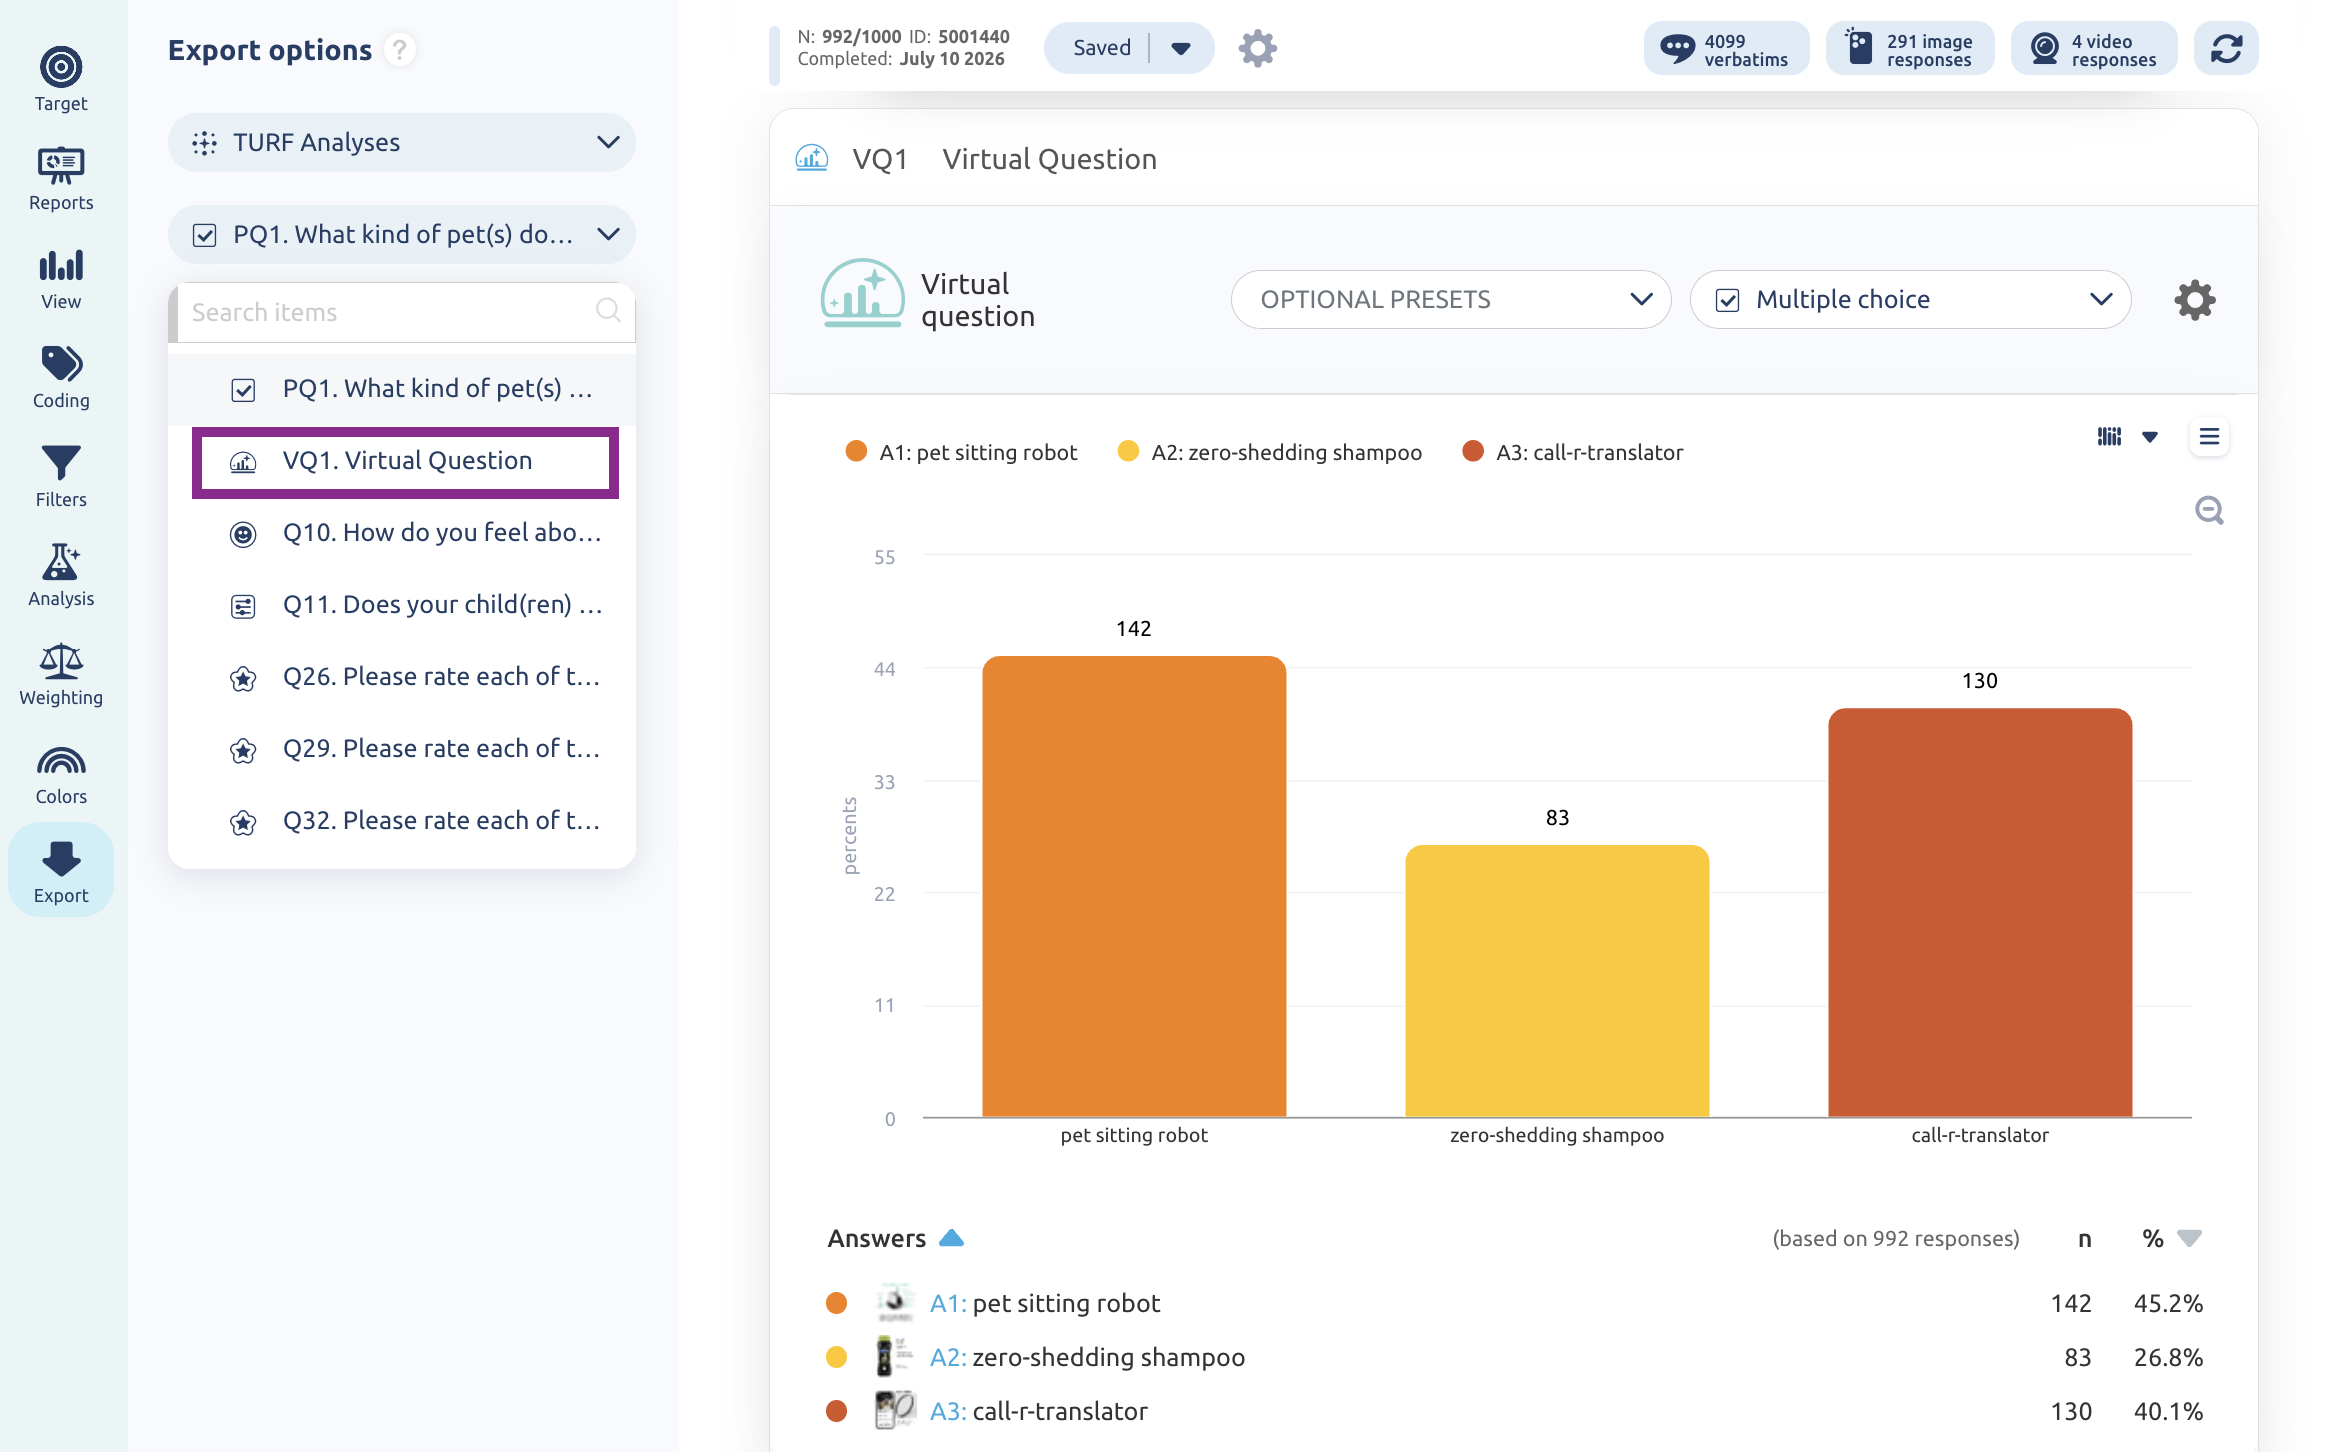Select Q10. How do you feel item
The width and height of the screenshot is (2342, 1452).
[402, 533]
